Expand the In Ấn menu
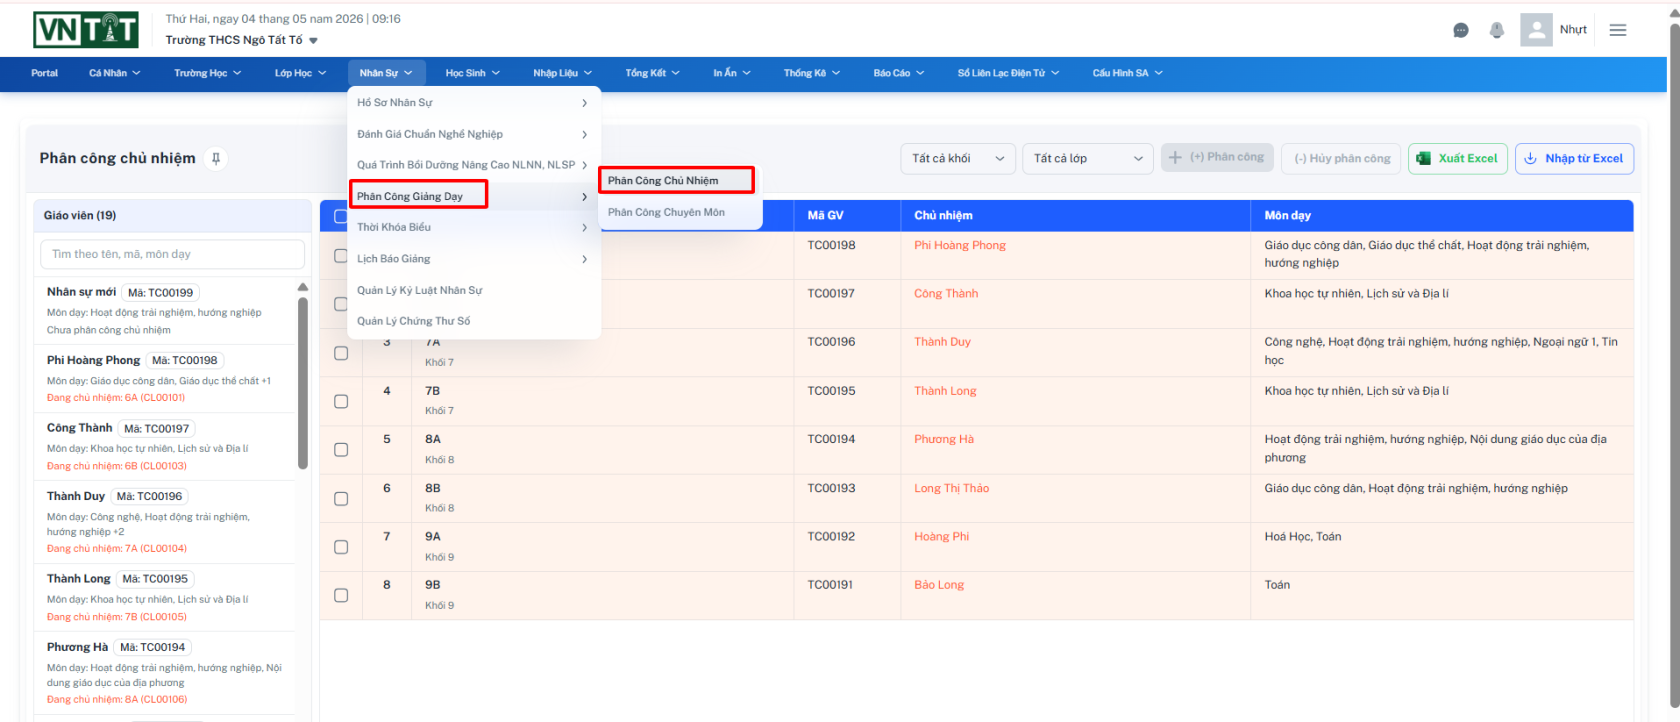The height and width of the screenshot is (722, 1680). click(731, 73)
